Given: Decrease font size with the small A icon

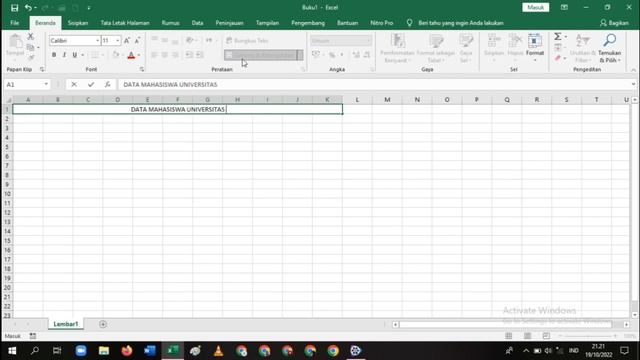Looking at the screenshot, I should pyautogui.click(x=138, y=40).
